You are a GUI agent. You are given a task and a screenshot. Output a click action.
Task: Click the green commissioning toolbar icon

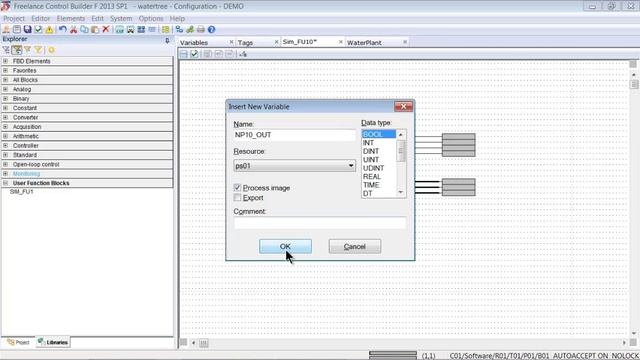(190, 29)
